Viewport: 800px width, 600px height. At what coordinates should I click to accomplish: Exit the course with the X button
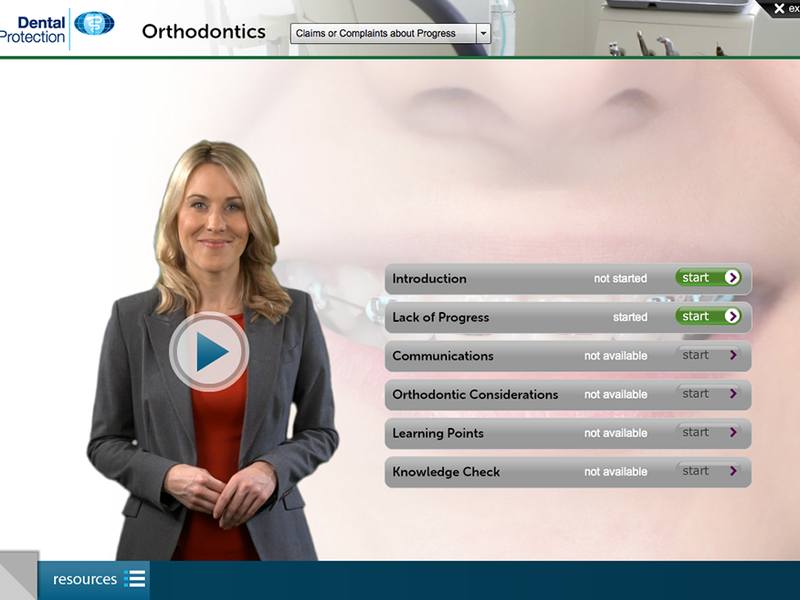click(779, 9)
